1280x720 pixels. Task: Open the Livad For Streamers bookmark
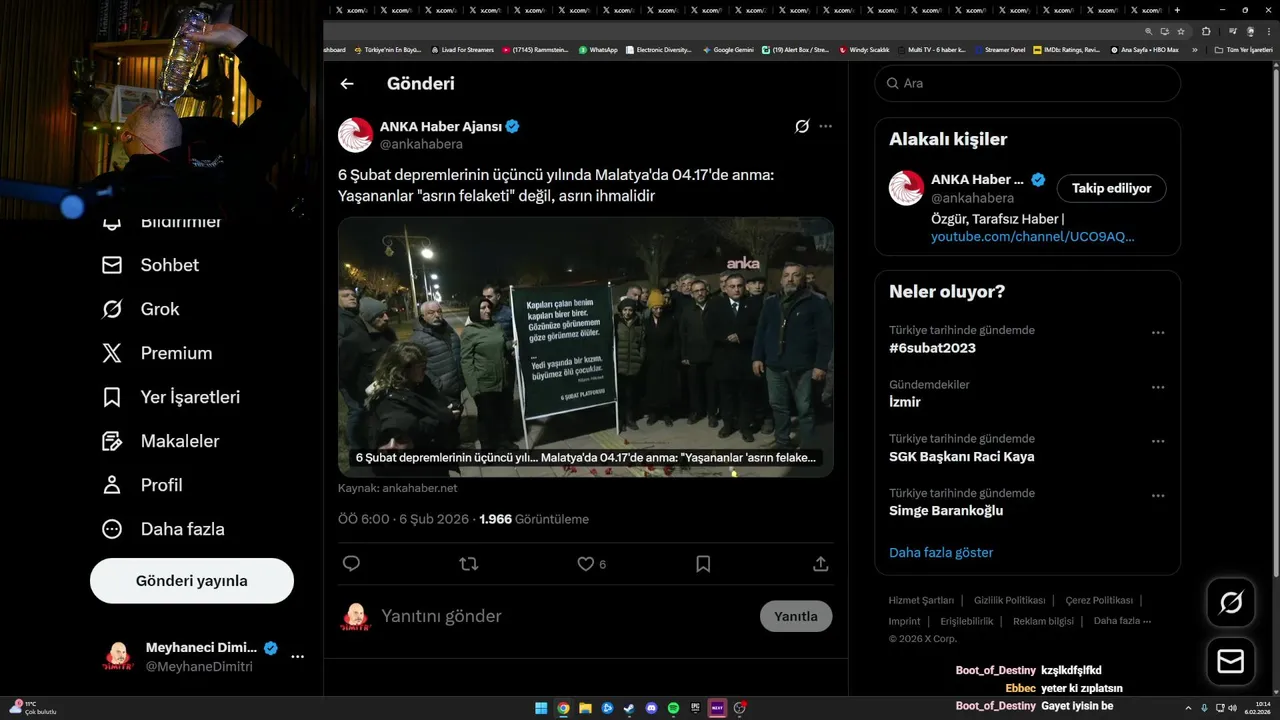click(x=462, y=50)
